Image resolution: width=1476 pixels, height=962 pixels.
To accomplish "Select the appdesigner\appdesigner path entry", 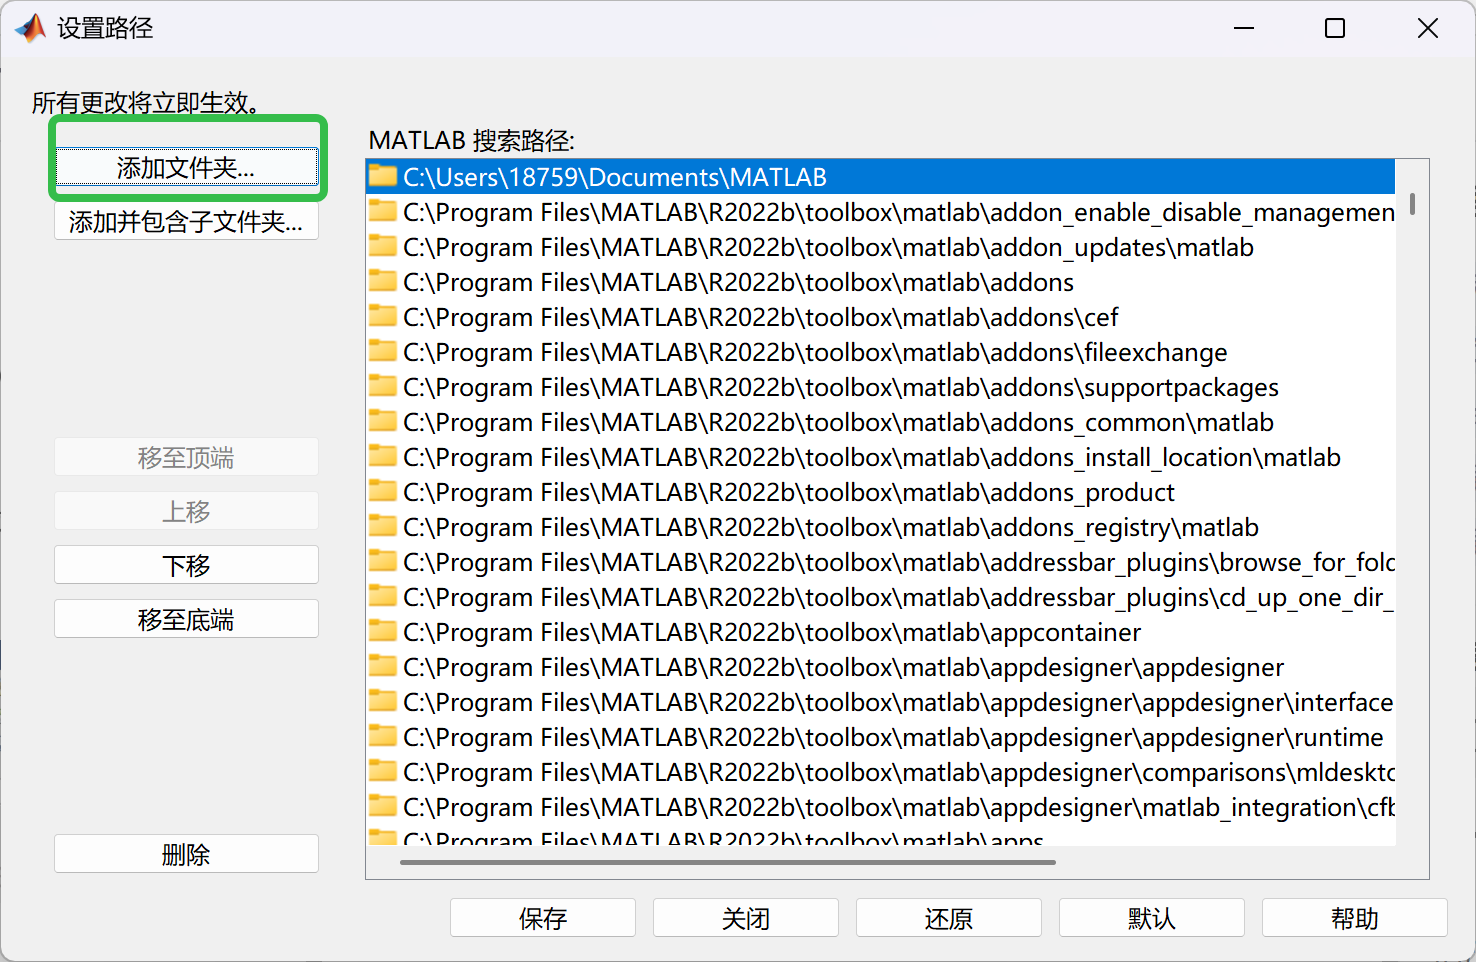I will [881, 667].
